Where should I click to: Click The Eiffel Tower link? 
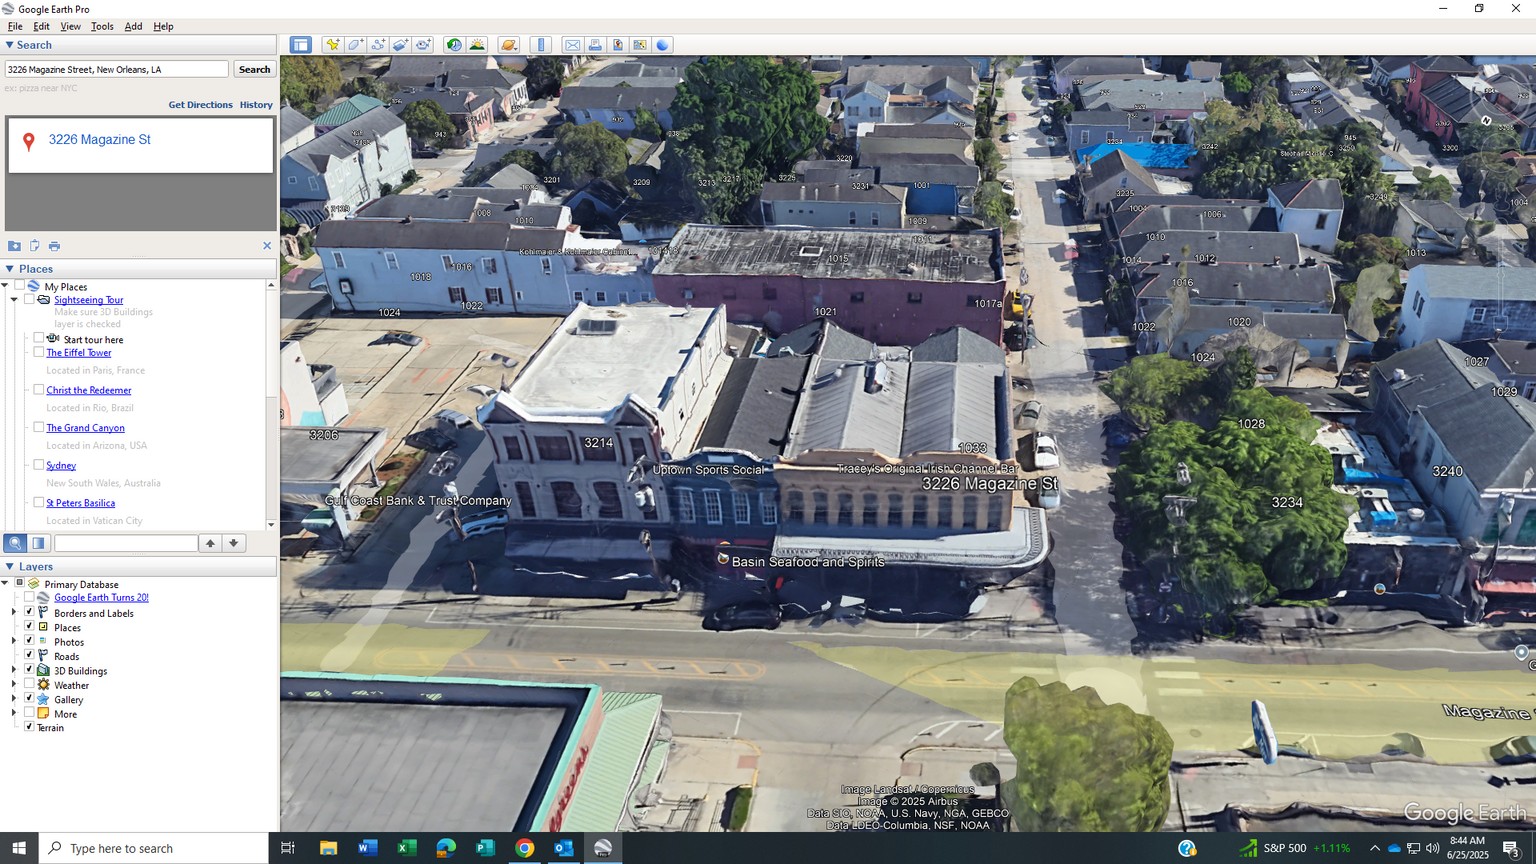click(79, 353)
